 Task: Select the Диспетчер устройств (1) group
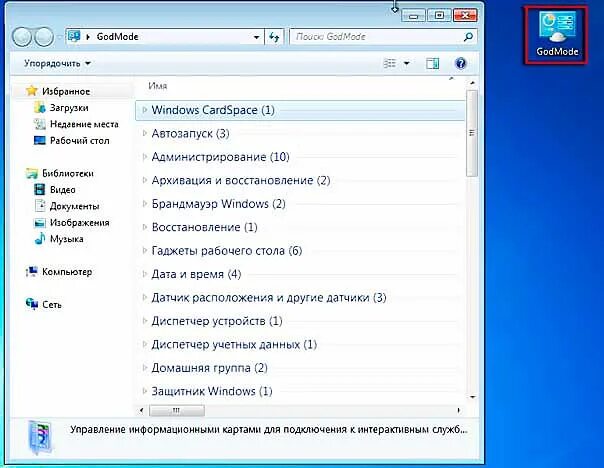pos(217,321)
